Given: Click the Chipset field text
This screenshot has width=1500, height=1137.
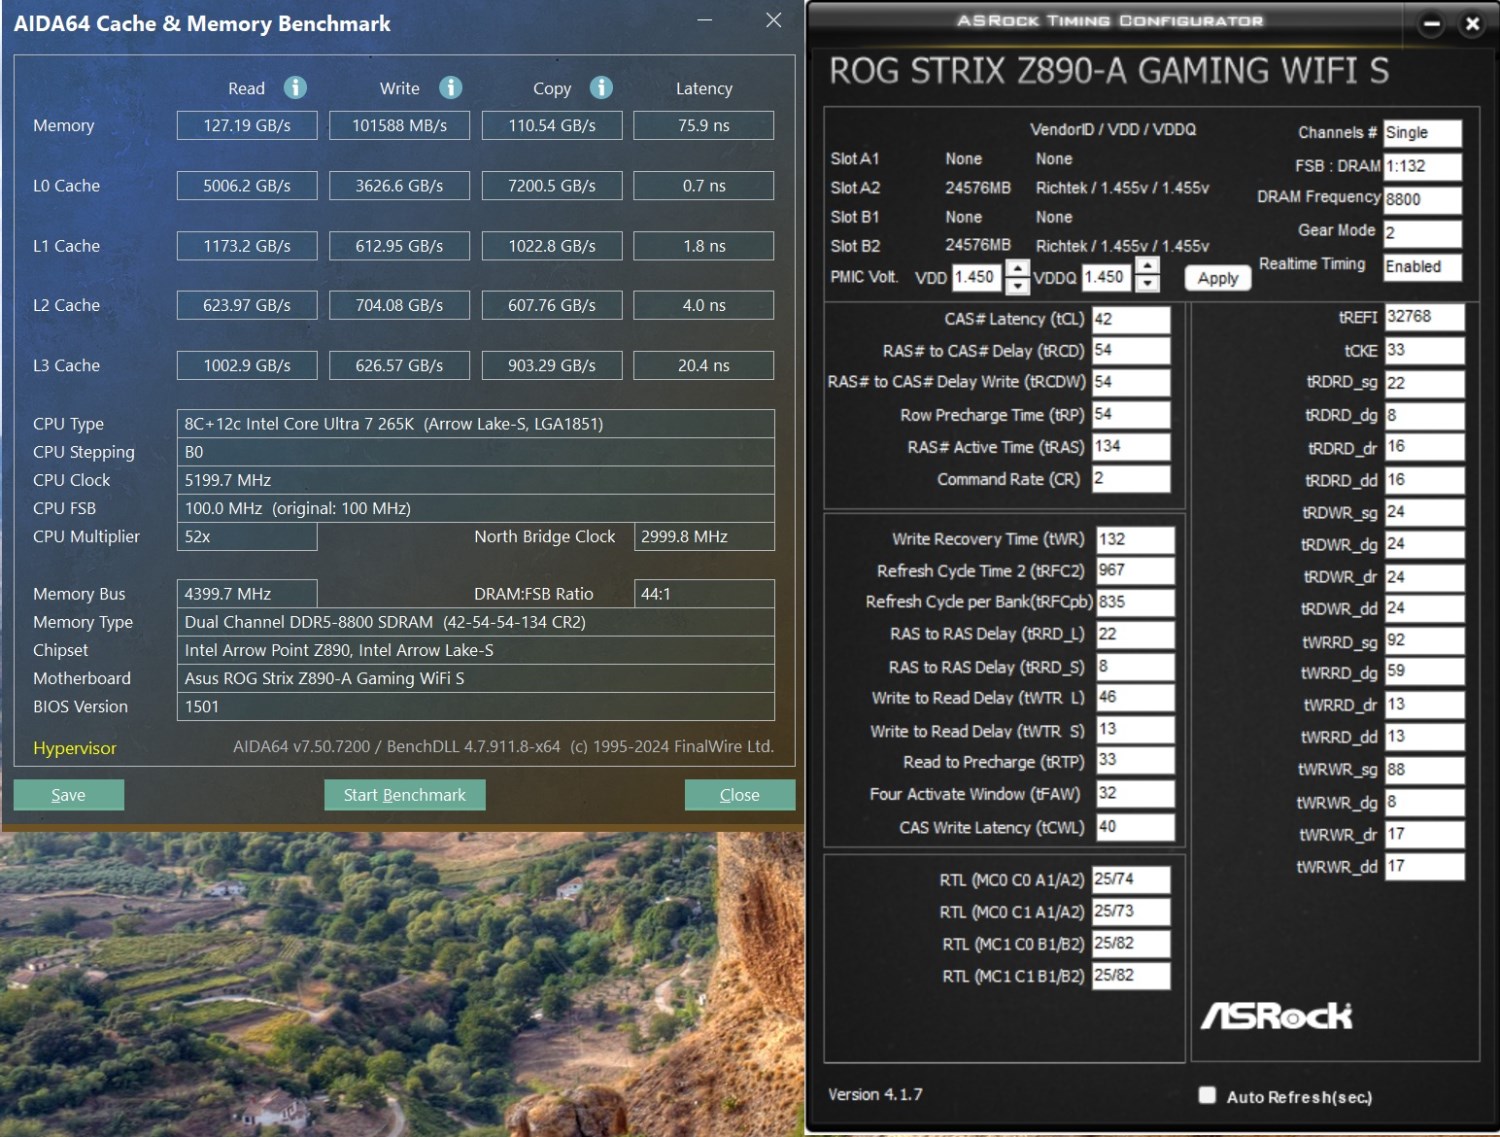Looking at the screenshot, I should (x=475, y=650).
